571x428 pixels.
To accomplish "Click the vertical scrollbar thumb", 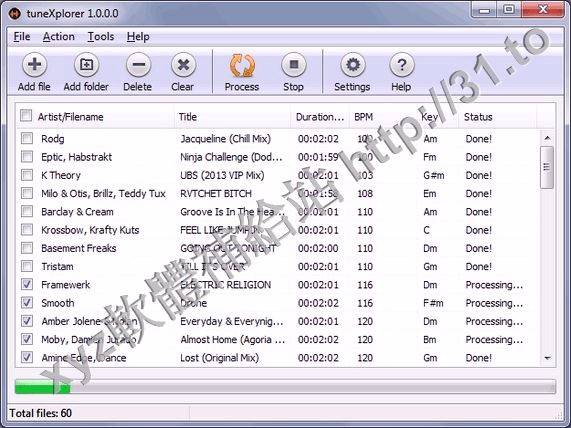I will pyautogui.click(x=547, y=167).
